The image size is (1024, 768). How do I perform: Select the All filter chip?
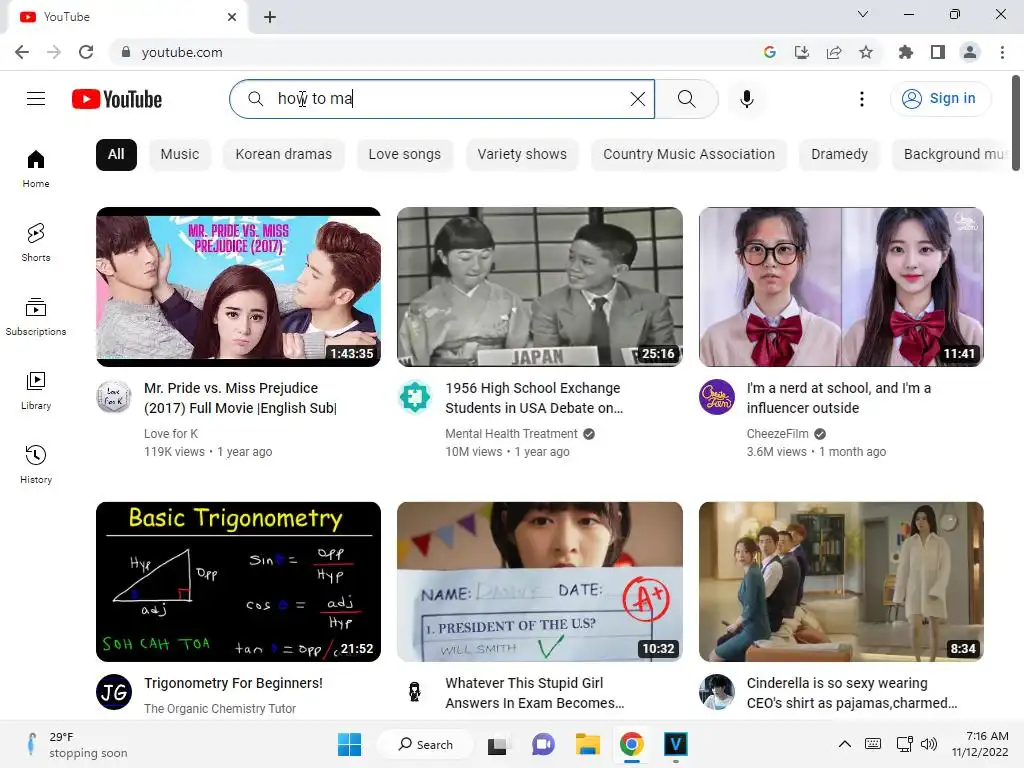pos(116,155)
